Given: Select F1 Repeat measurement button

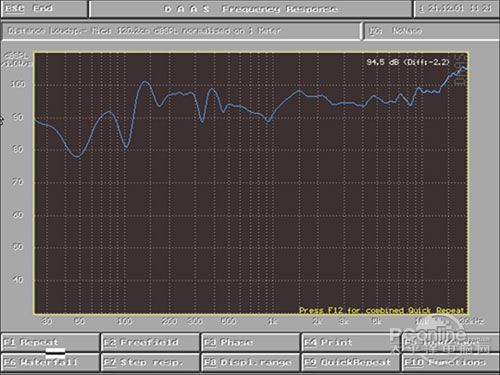Looking at the screenshot, I should click(50, 342).
